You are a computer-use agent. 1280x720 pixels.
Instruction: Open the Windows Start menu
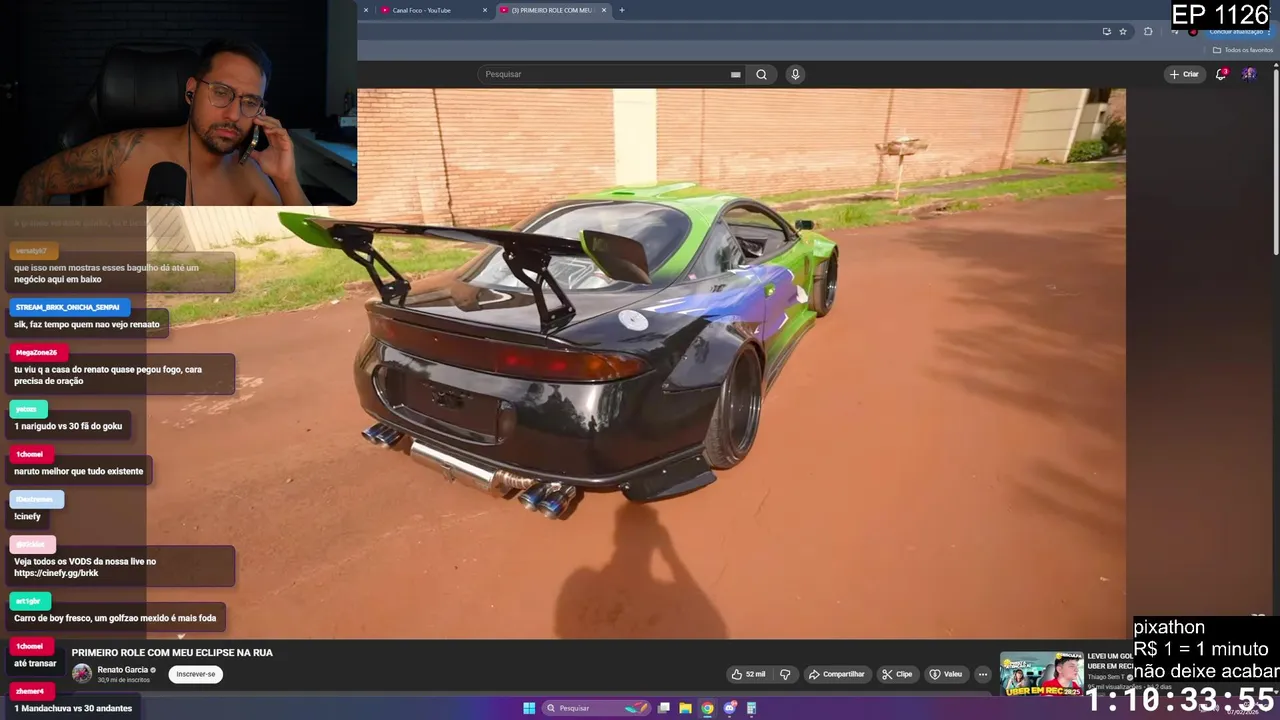(x=529, y=708)
